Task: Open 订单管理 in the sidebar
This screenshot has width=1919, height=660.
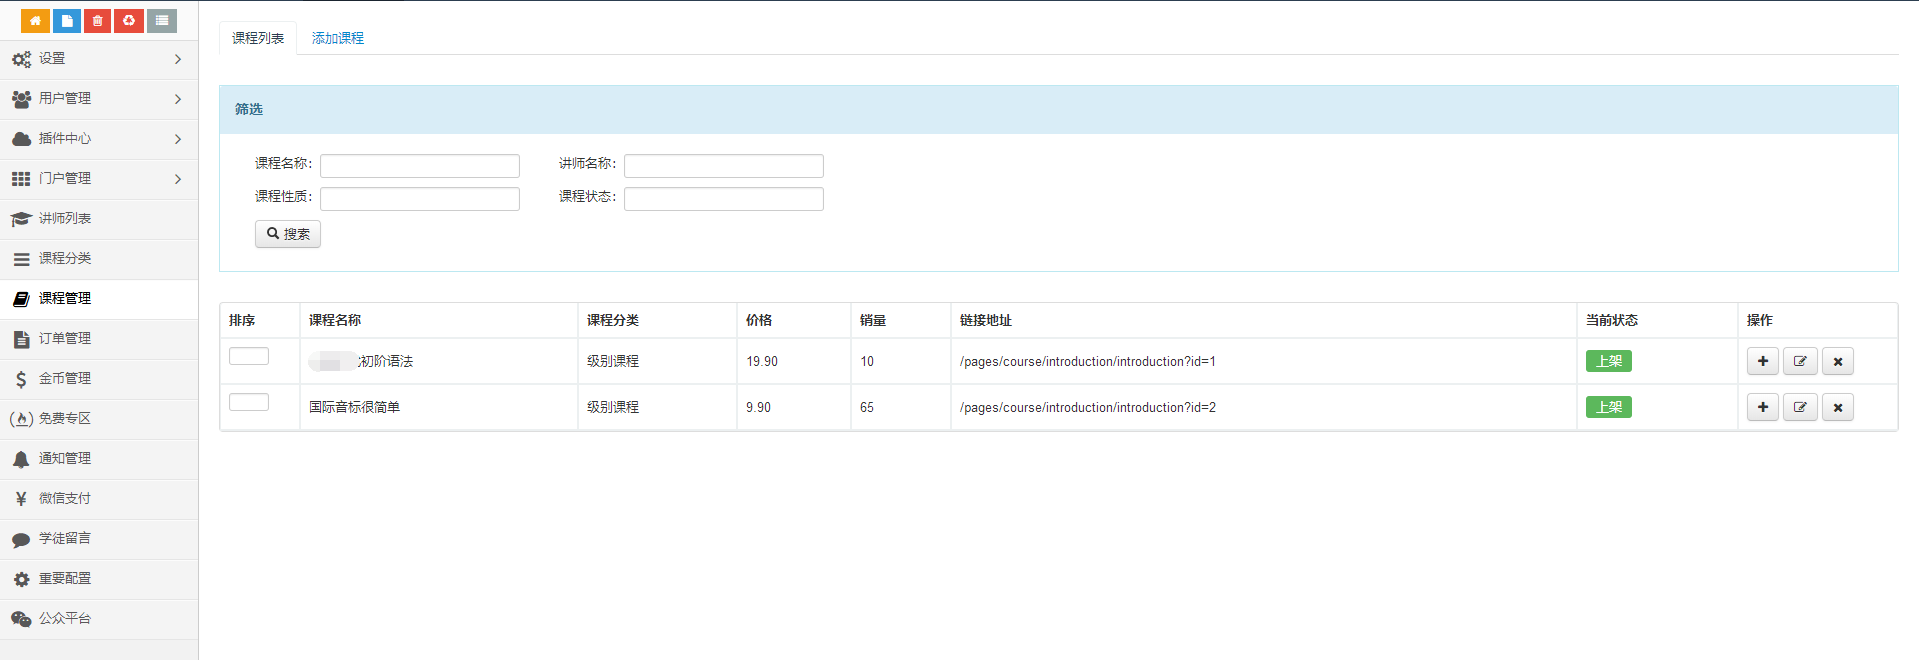Action: (x=65, y=339)
